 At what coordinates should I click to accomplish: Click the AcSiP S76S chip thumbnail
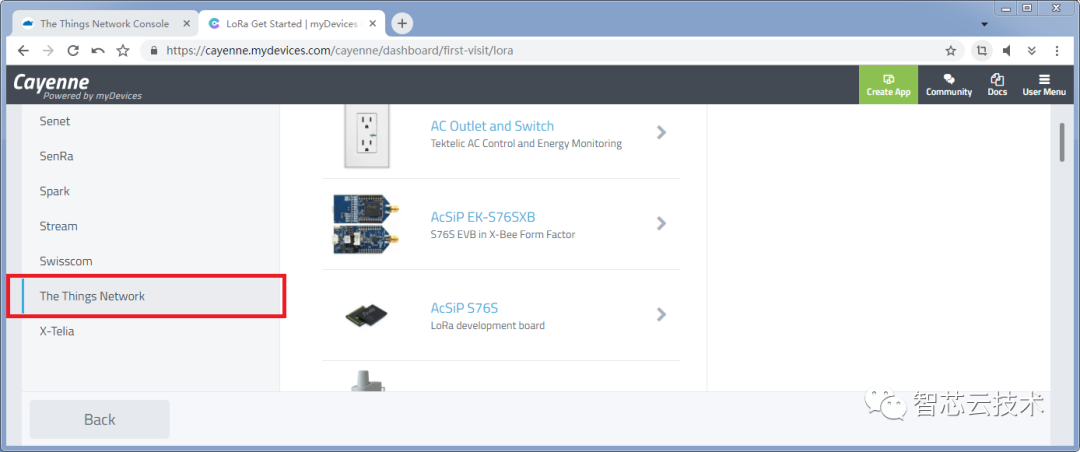coord(366,315)
